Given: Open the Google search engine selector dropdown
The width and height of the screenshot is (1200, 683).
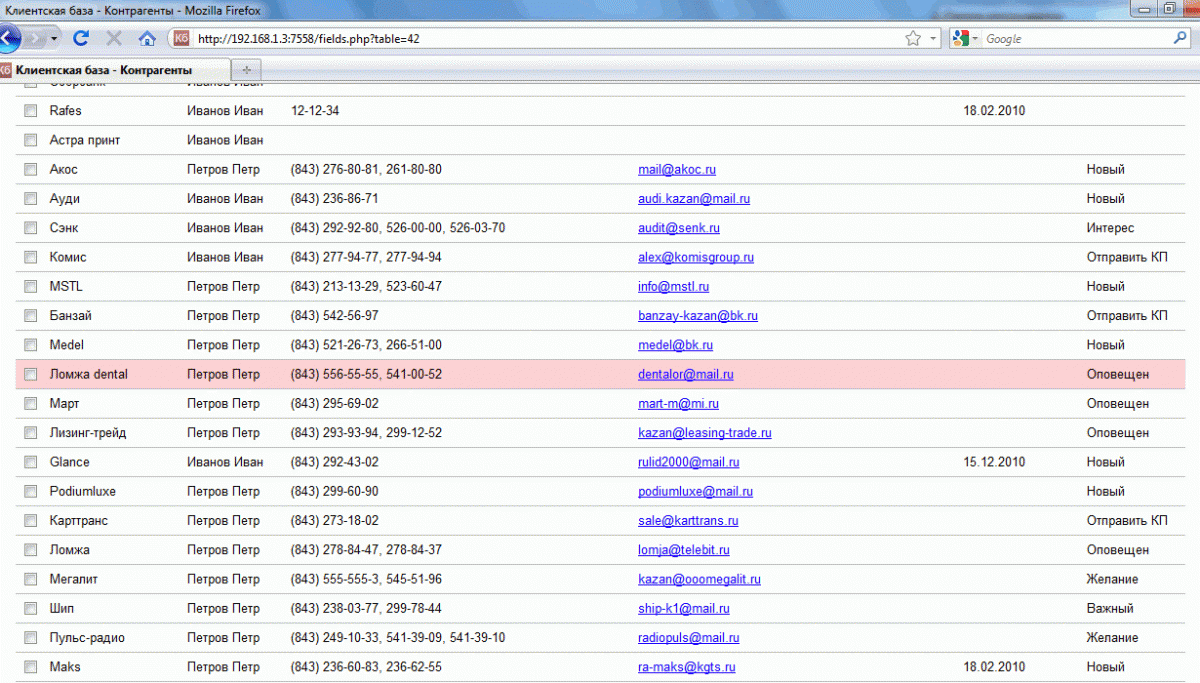Looking at the screenshot, I should pos(966,38).
